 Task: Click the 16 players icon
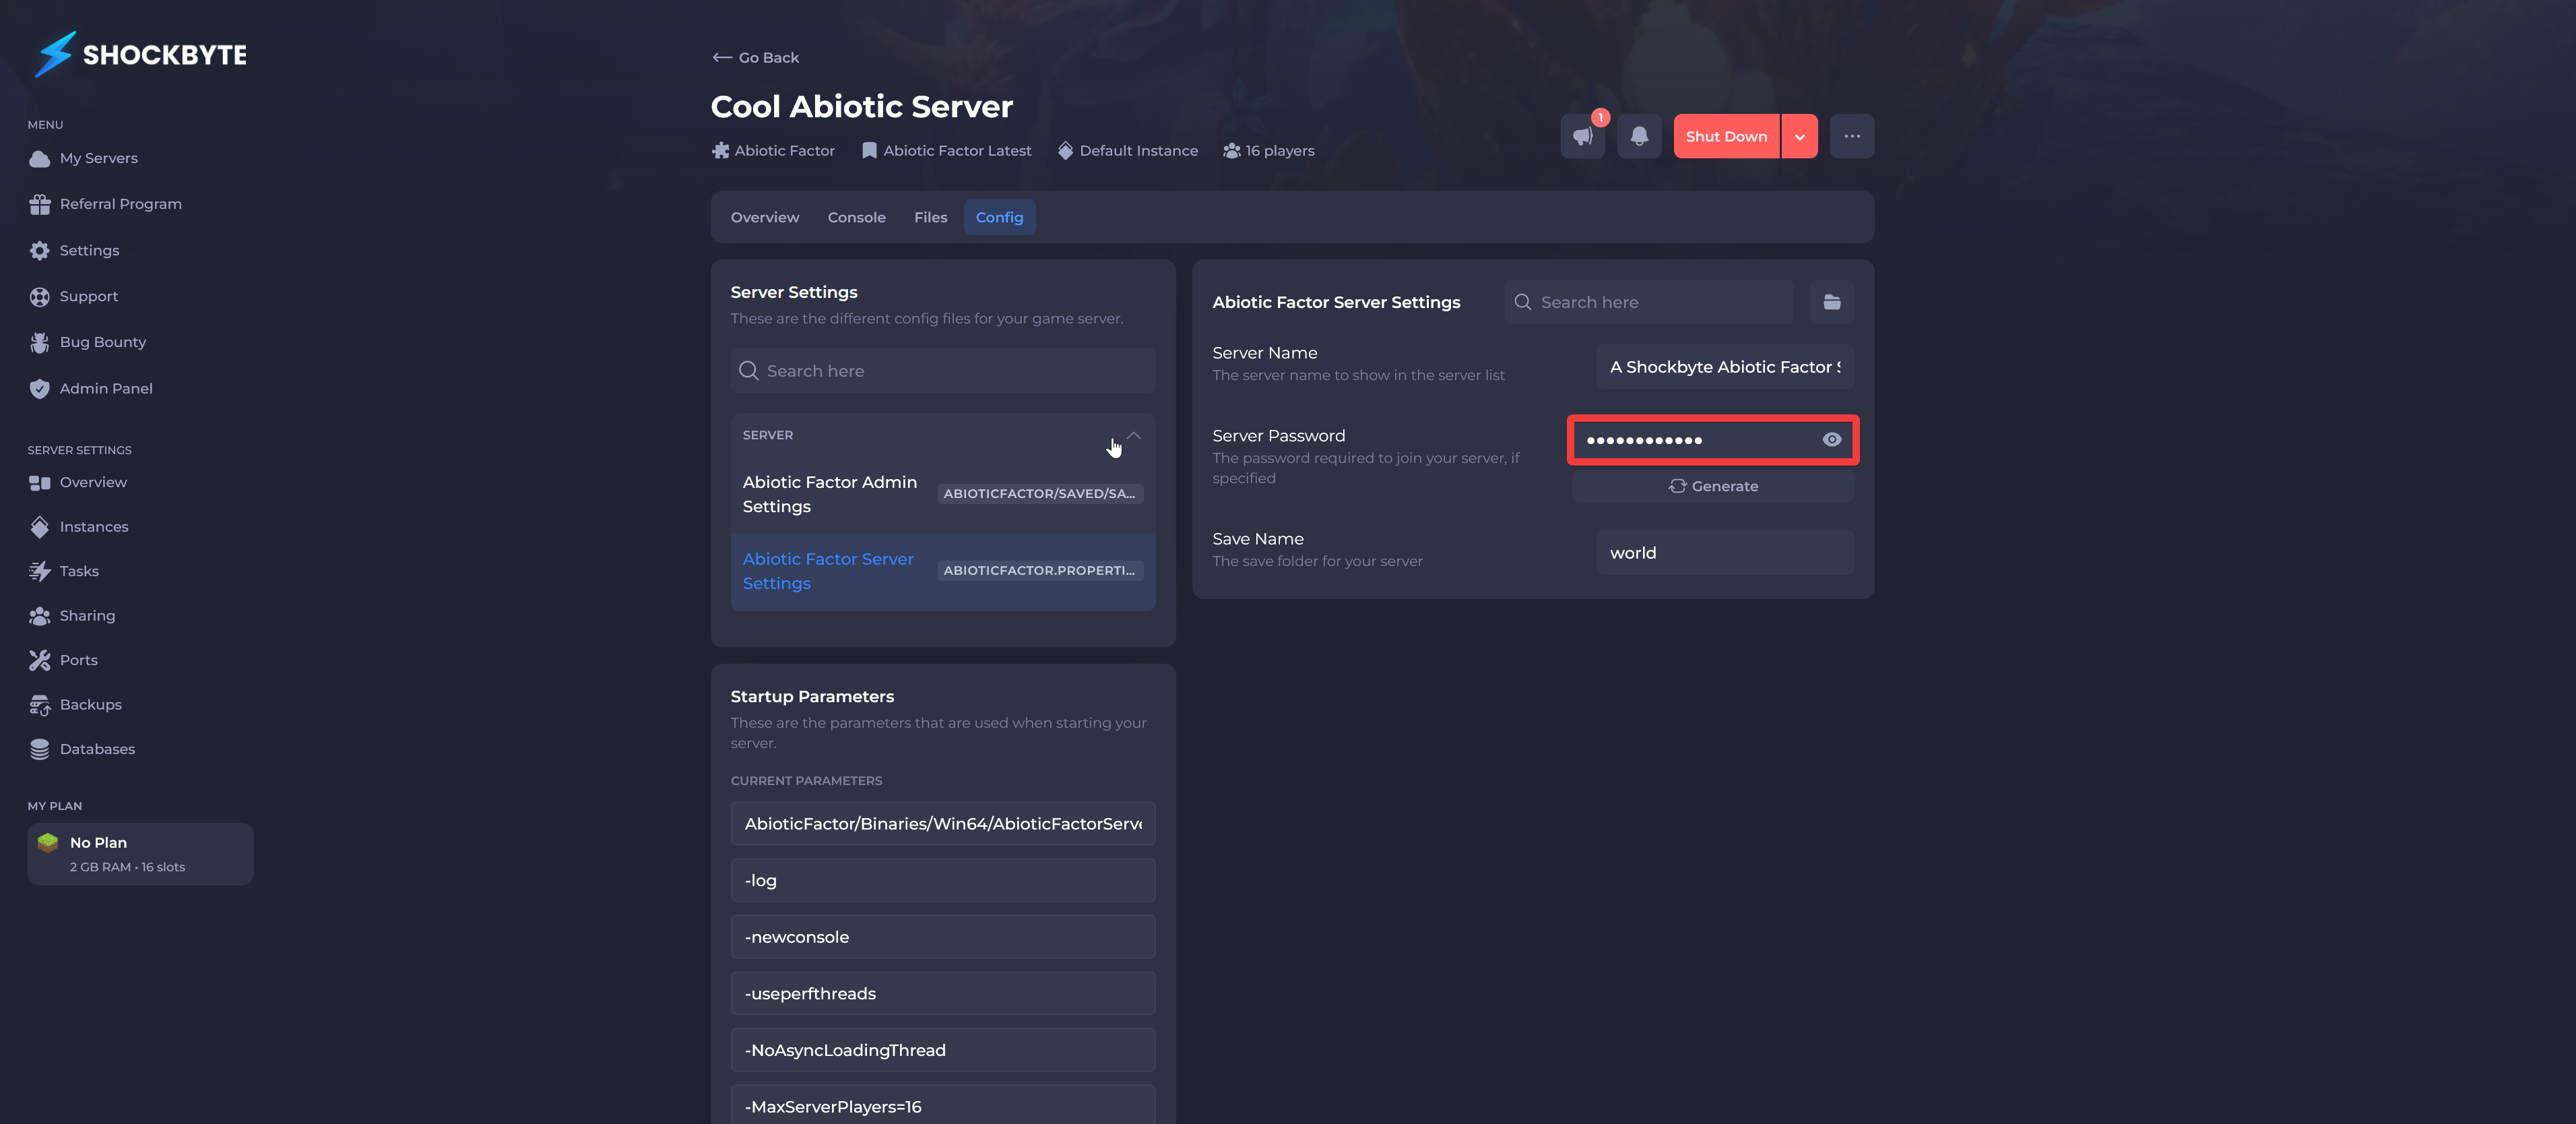tap(1232, 151)
